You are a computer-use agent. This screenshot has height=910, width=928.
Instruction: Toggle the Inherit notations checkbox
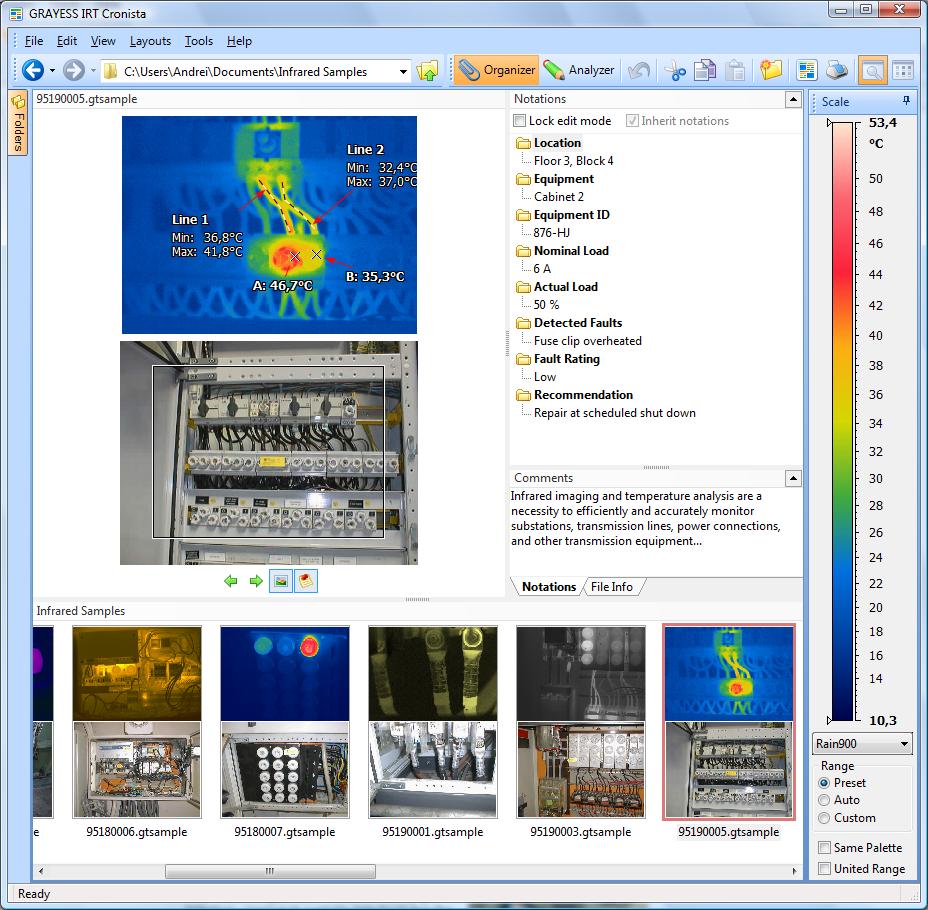point(632,121)
